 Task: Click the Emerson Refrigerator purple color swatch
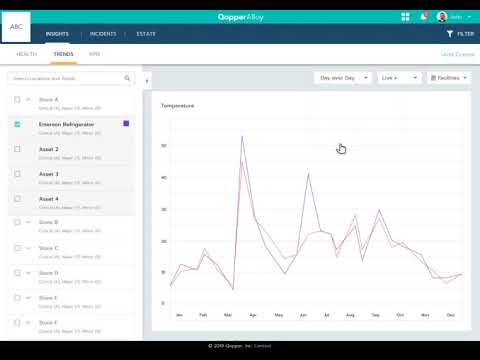click(x=126, y=124)
